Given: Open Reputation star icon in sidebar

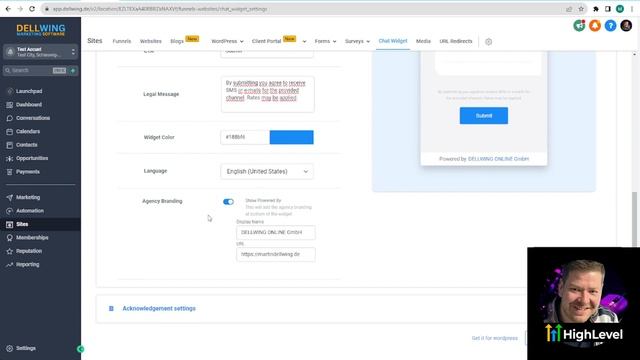Looking at the screenshot, I should point(10,251).
